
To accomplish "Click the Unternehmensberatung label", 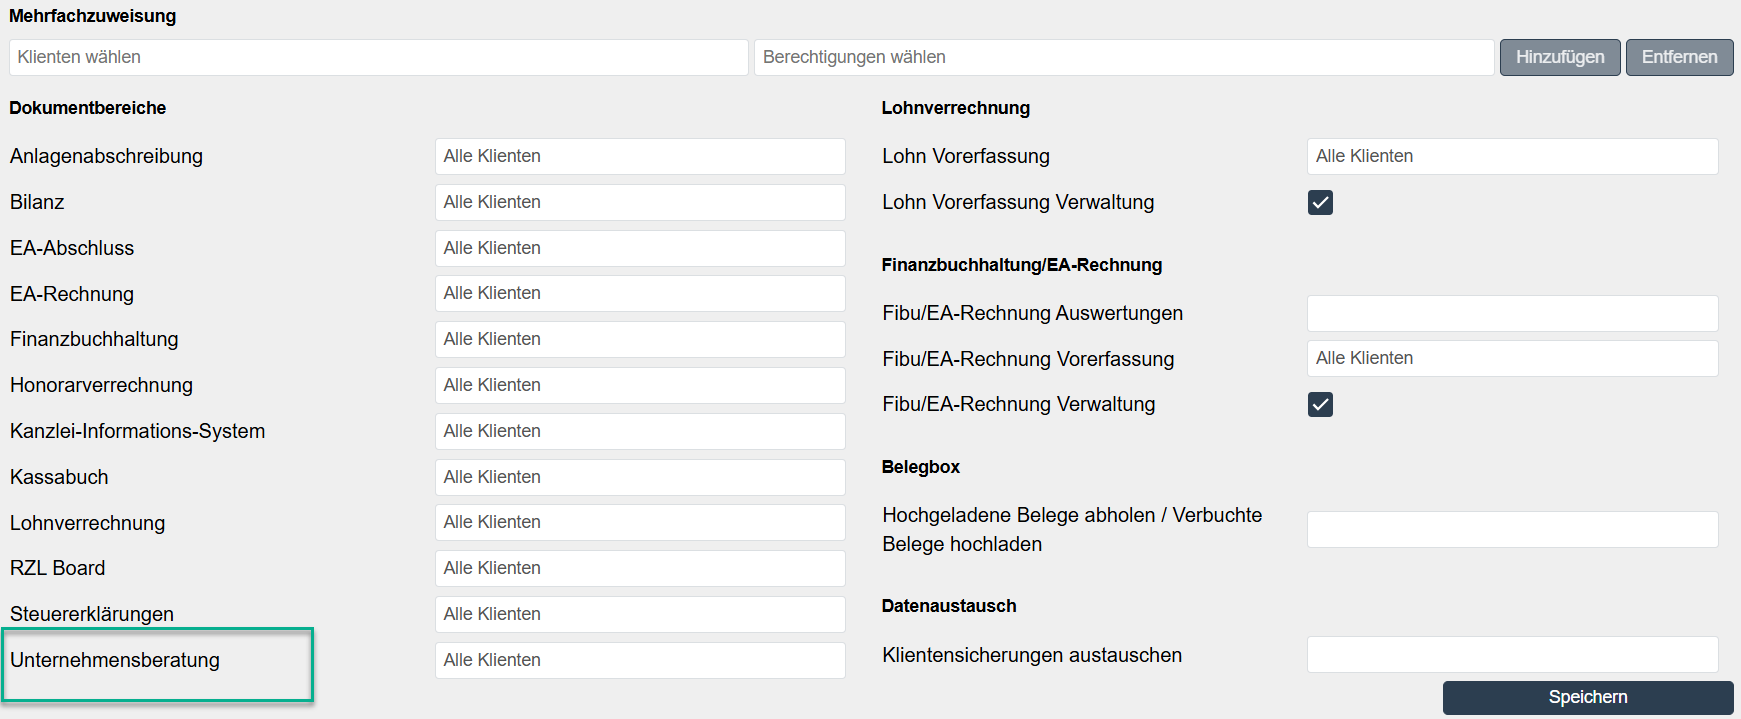I will pyautogui.click(x=115, y=661).
